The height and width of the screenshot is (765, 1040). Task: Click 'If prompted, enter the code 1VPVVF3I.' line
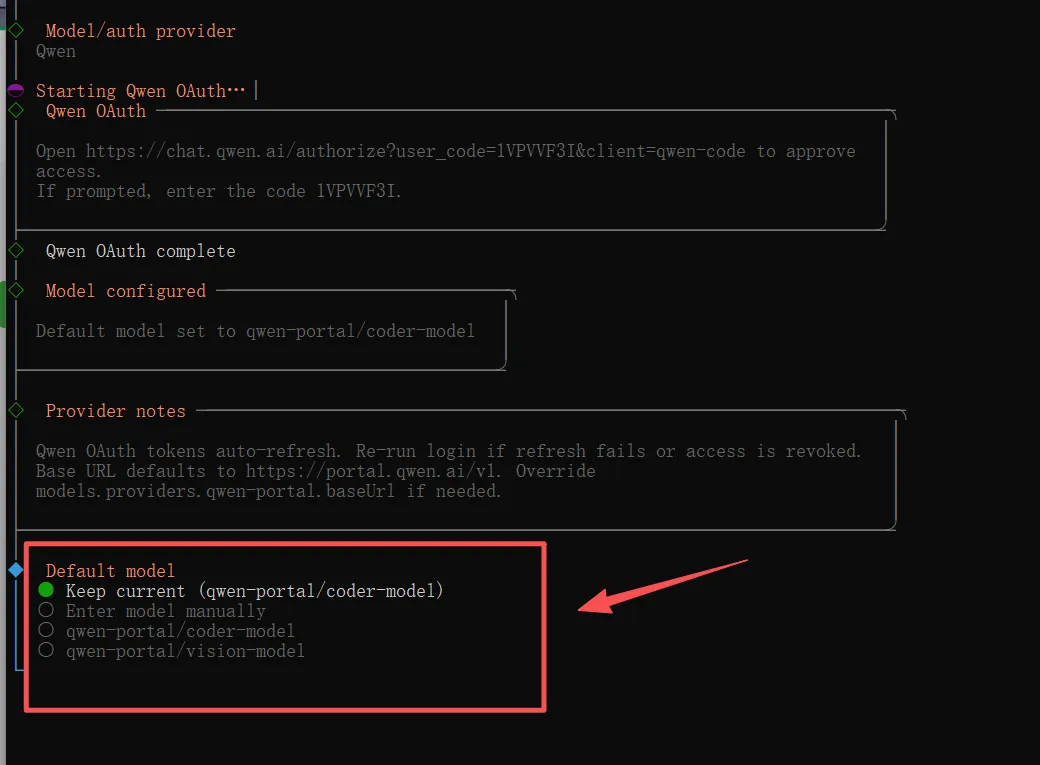pyautogui.click(x=219, y=191)
